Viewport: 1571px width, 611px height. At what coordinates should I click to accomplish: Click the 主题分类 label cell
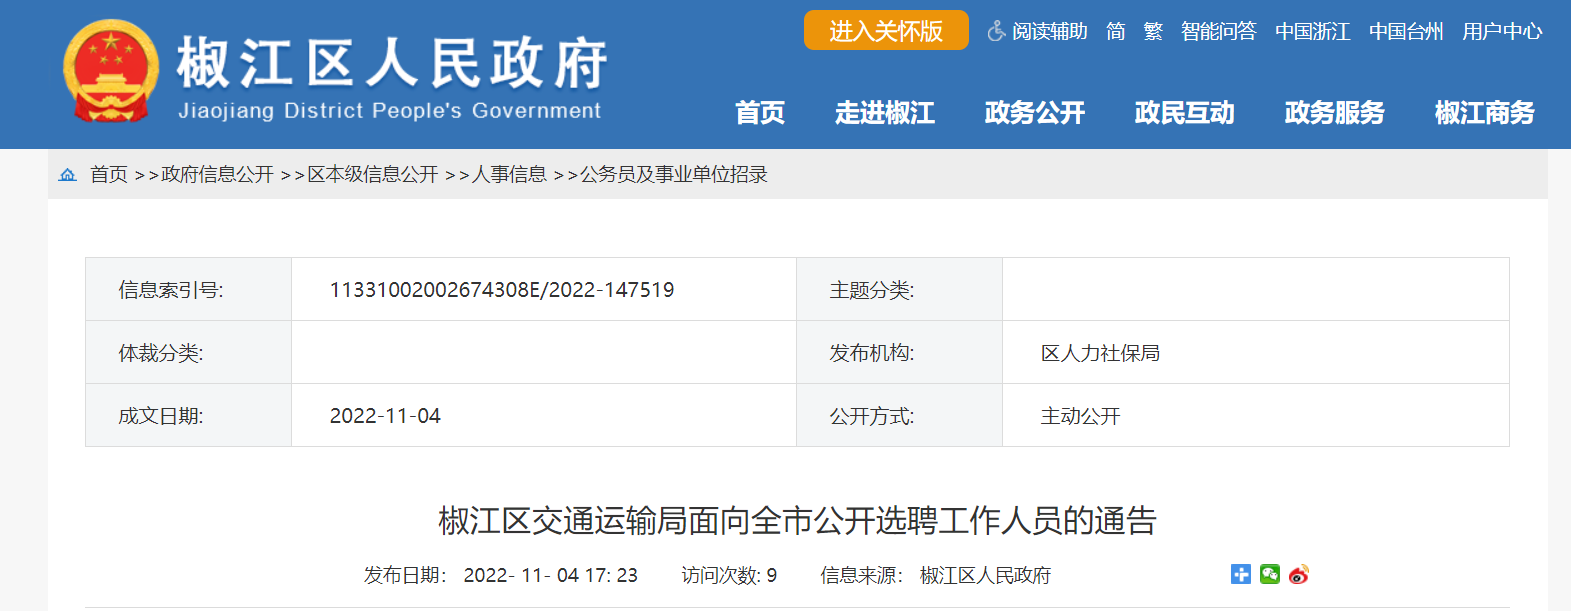(900, 290)
